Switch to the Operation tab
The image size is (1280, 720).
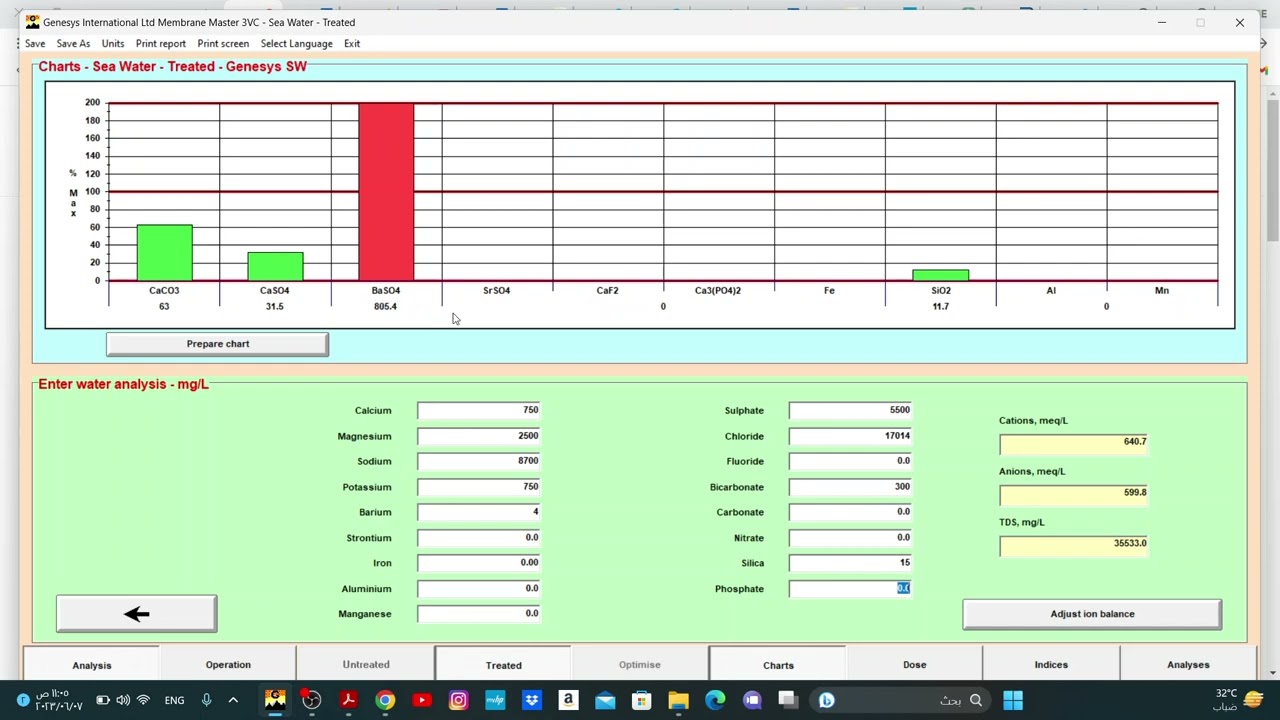(228, 665)
